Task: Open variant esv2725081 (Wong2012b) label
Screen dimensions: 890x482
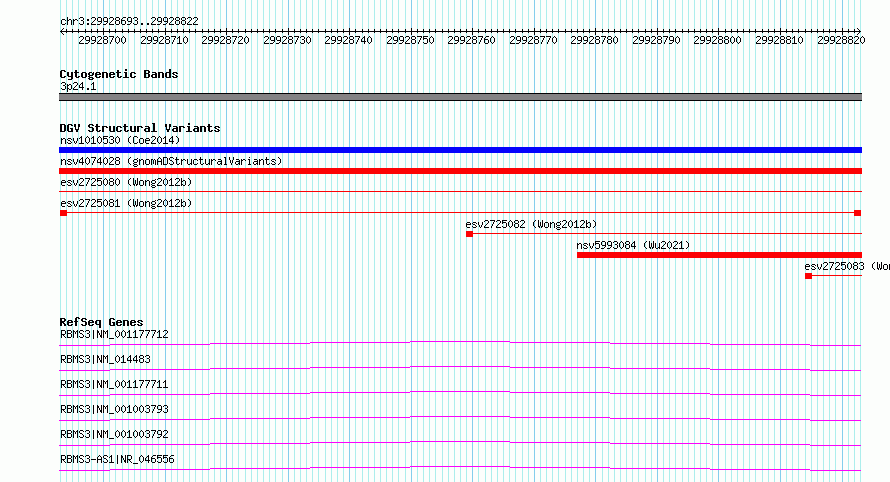Action: pos(126,203)
